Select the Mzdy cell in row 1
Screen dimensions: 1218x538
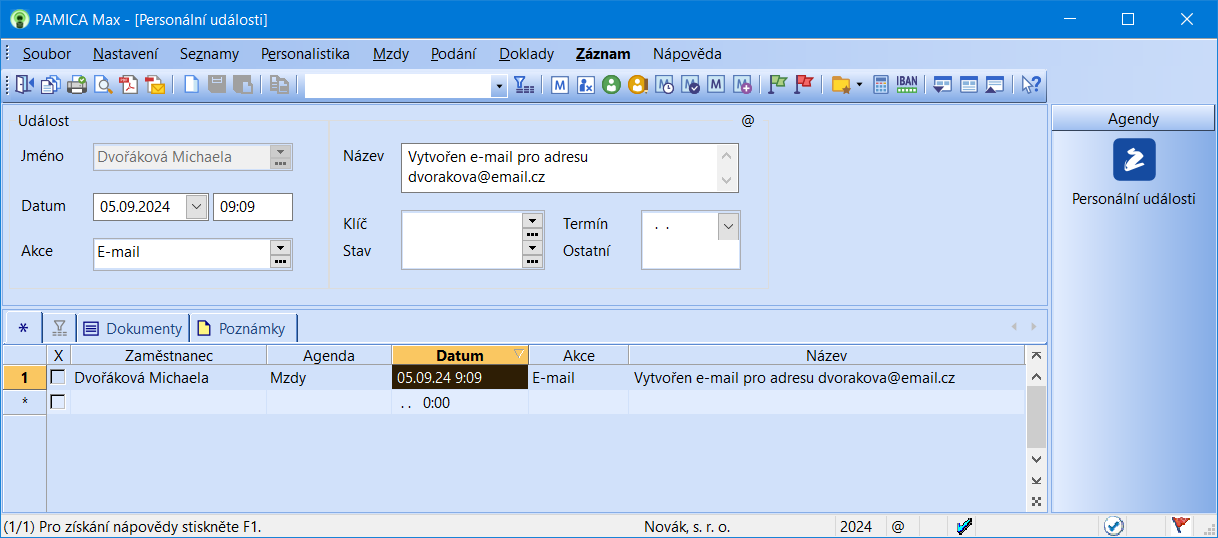329,378
